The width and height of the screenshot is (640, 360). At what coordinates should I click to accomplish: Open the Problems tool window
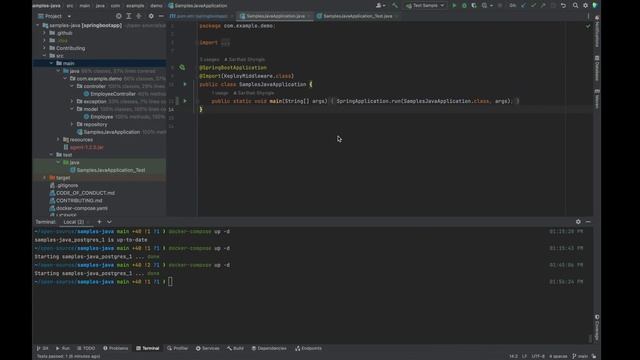(116, 348)
